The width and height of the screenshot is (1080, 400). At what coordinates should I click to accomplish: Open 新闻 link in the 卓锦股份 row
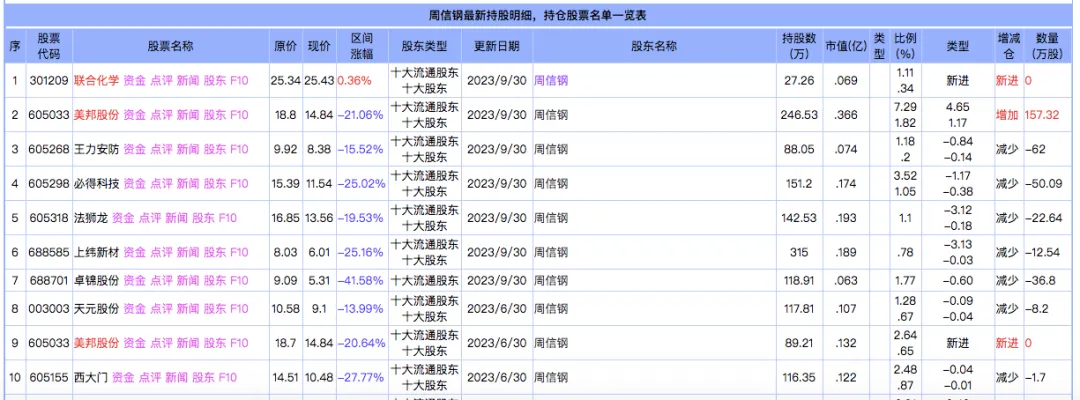click(188, 280)
